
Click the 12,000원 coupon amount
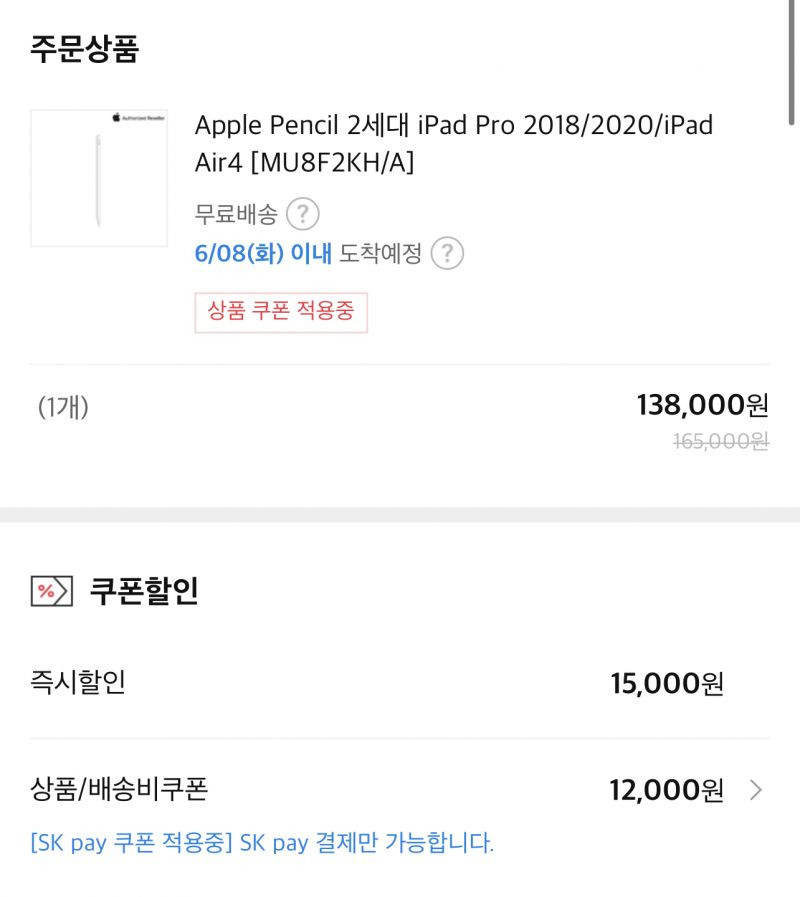coord(667,790)
